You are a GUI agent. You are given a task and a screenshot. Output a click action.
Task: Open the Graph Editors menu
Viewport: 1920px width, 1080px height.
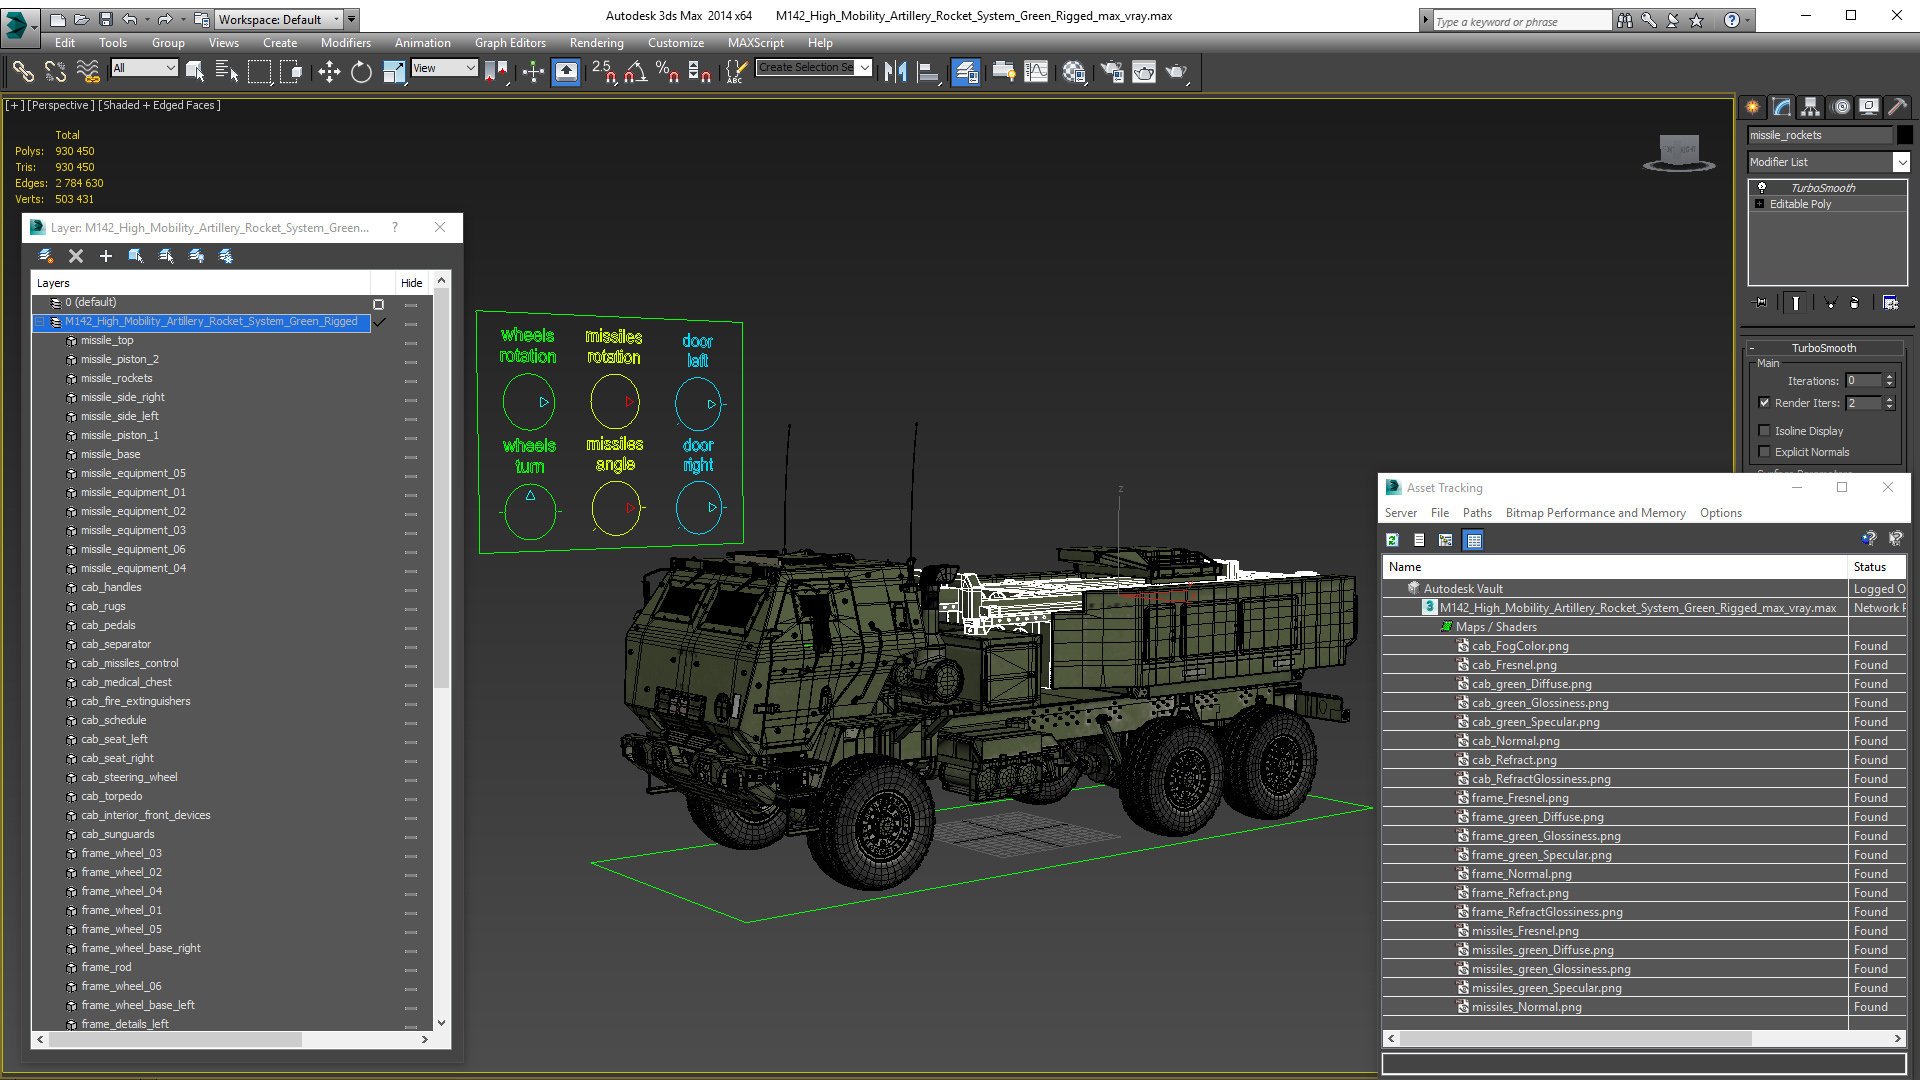(x=510, y=43)
